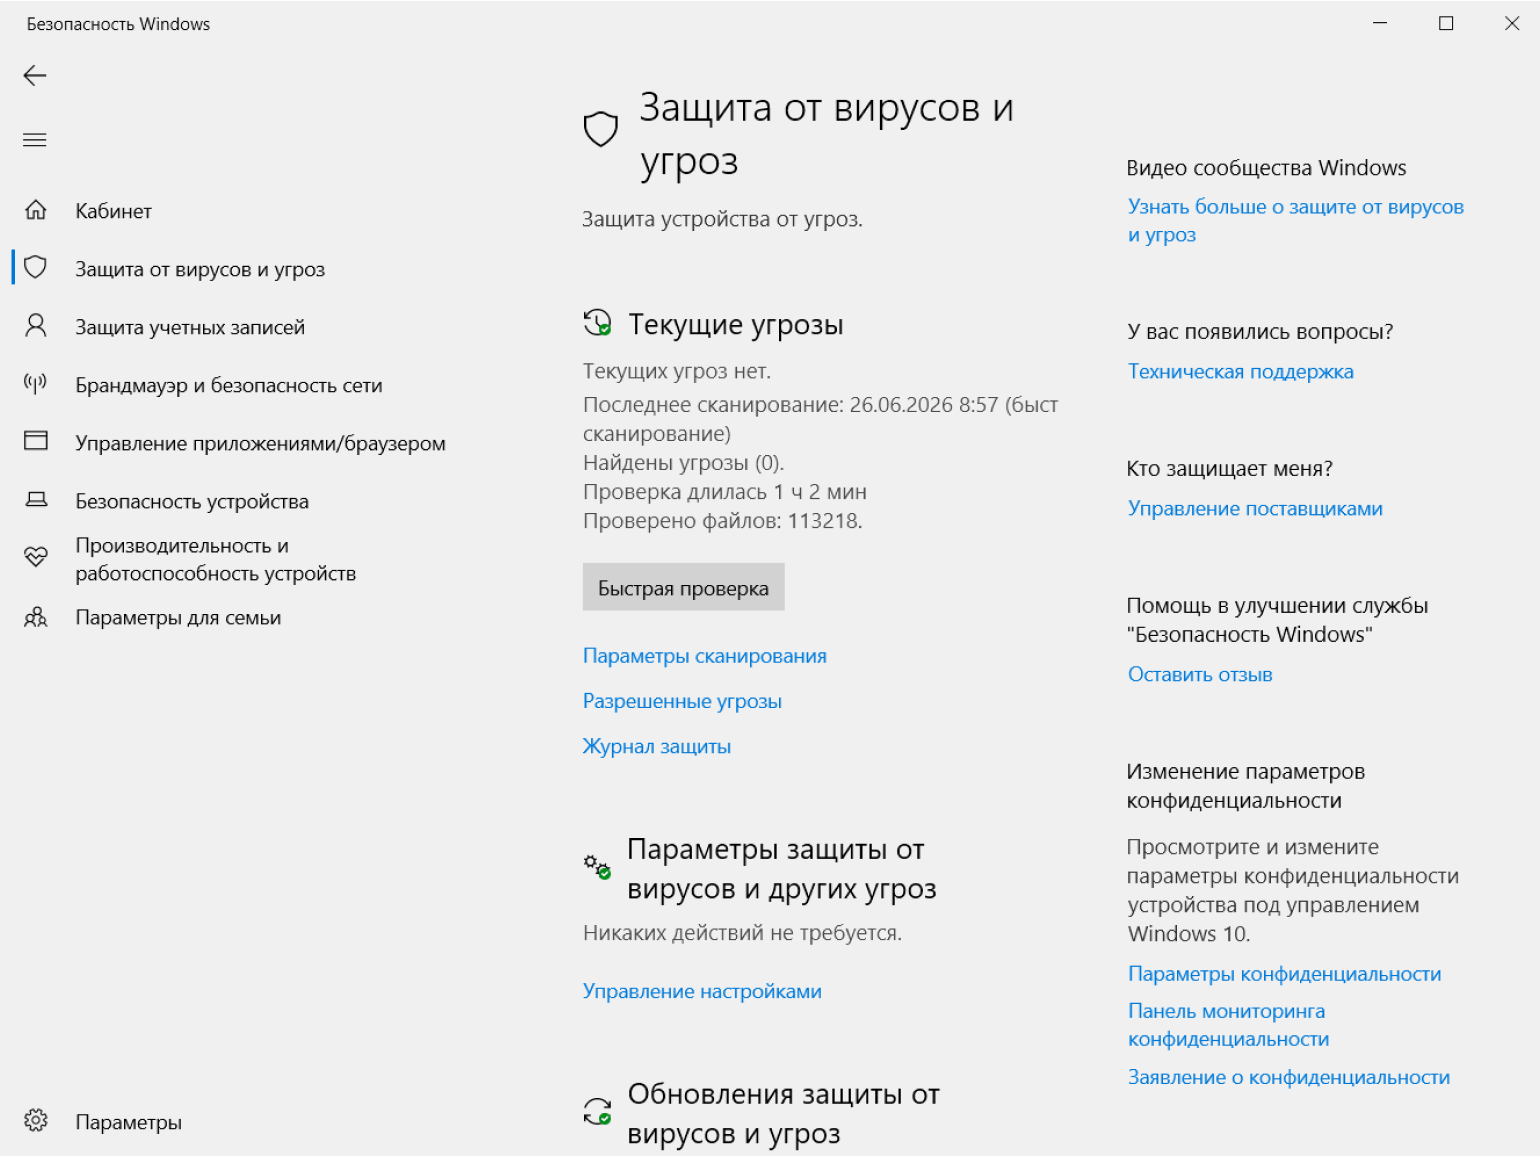Click Управление поставщиками link
The width and height of the screenshot is (1540, 1156).
1255,508
